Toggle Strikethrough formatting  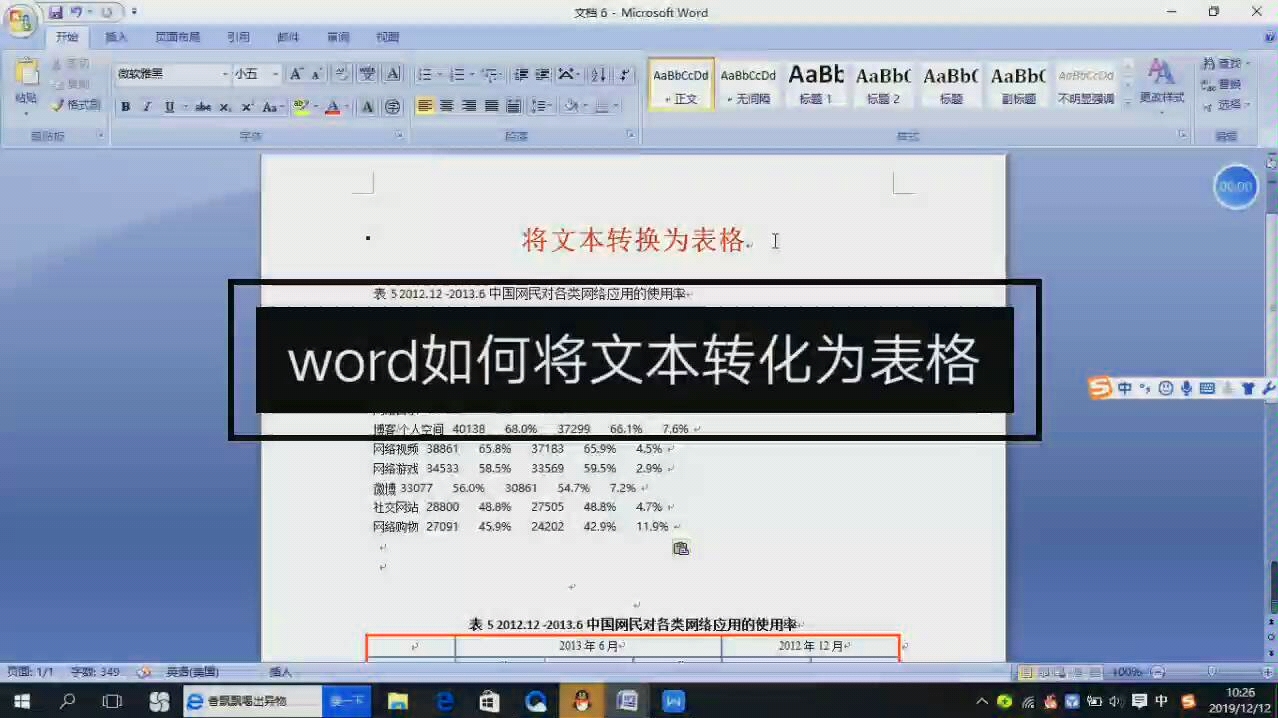pyautogui.click(x=202, y=106)
